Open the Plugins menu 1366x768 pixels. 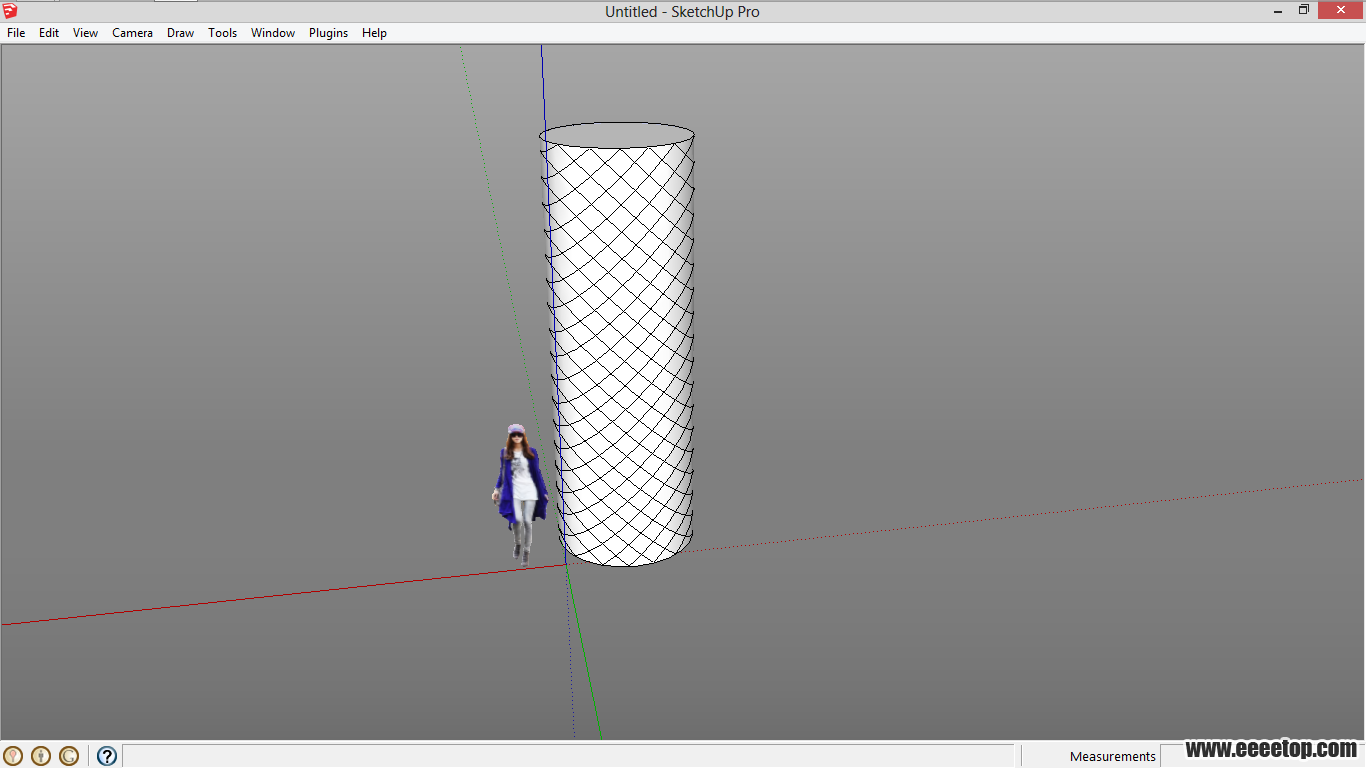(328, 33)
